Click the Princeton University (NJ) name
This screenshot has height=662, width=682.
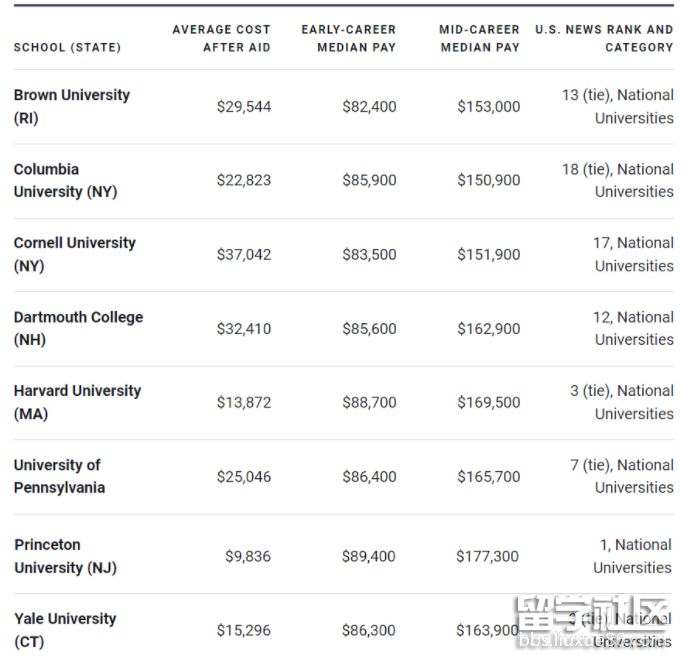(65, 556)
